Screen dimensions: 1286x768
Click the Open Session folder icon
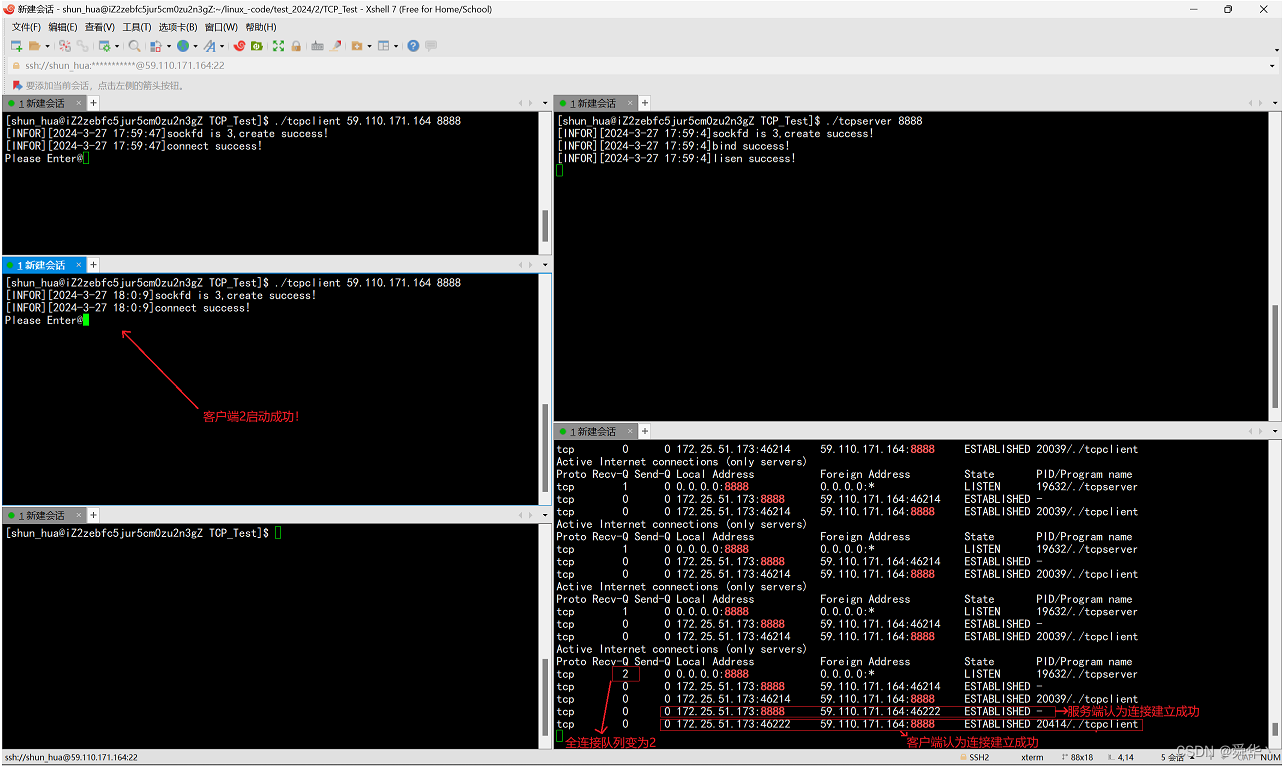[34, 46]
